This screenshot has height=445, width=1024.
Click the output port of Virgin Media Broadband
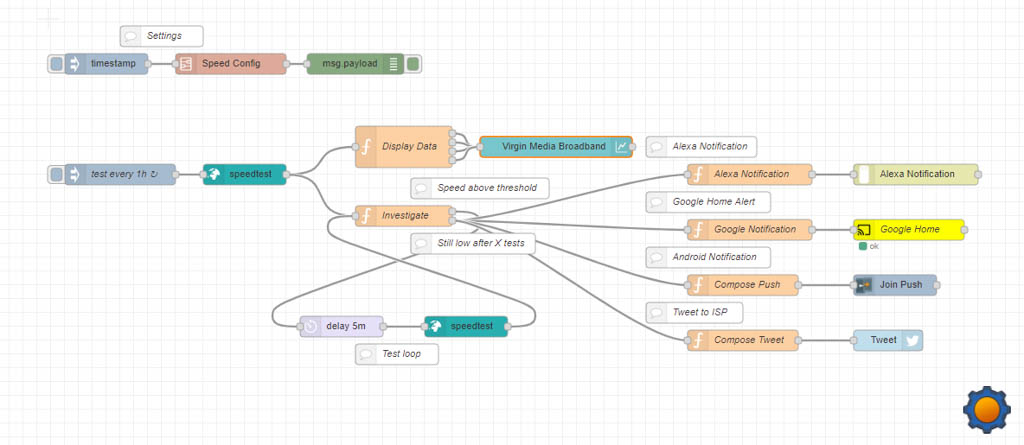632,146
